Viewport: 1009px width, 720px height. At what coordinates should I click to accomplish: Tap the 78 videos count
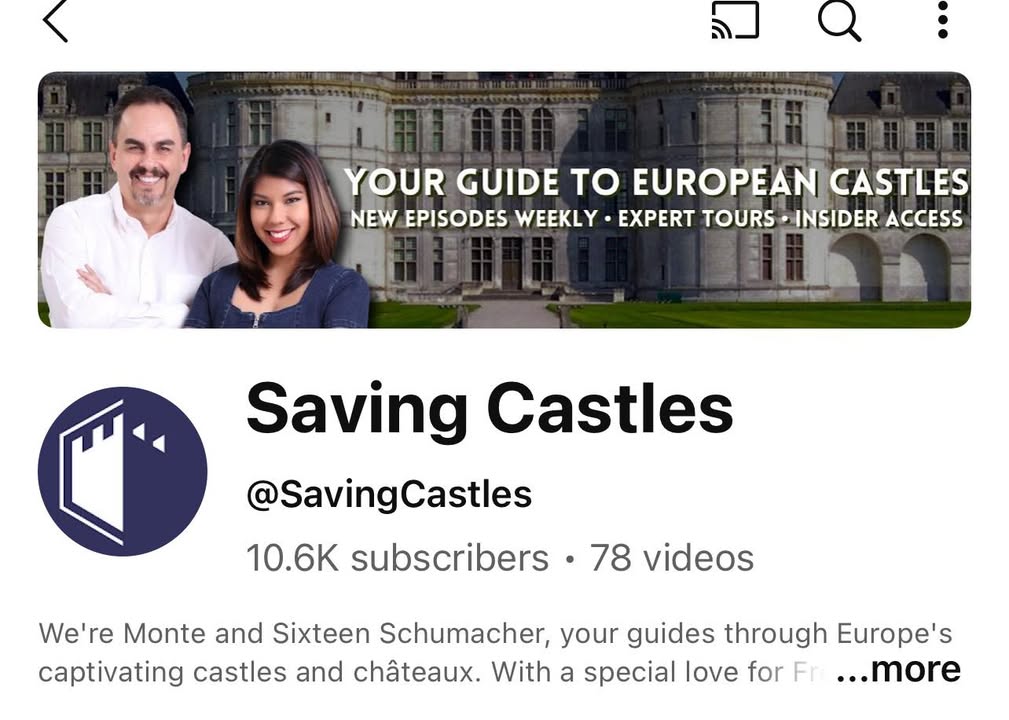click(672, 558)
